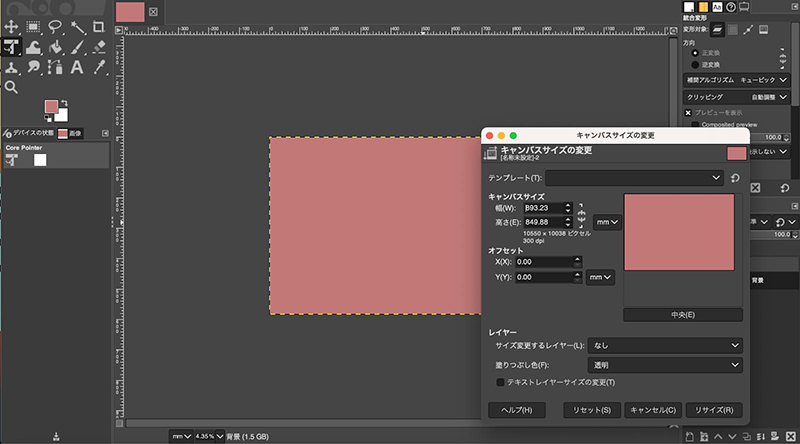Select the Paintbrush tool
Screen dimensions: 800x444
[78, 47]
